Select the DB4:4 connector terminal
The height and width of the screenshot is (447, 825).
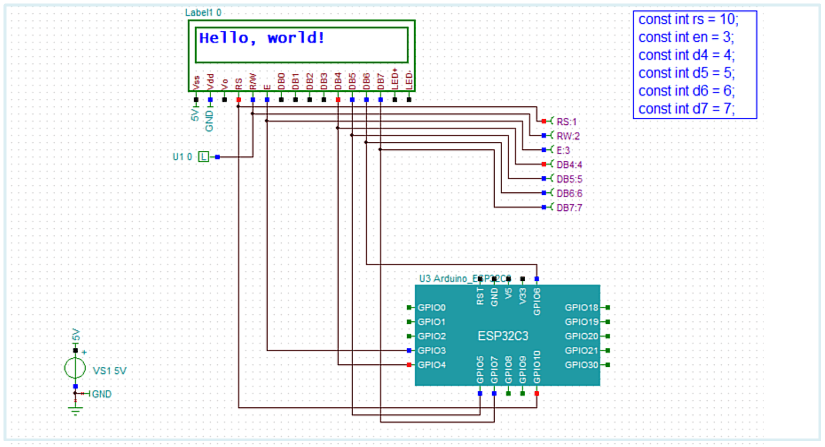[545, 164]
